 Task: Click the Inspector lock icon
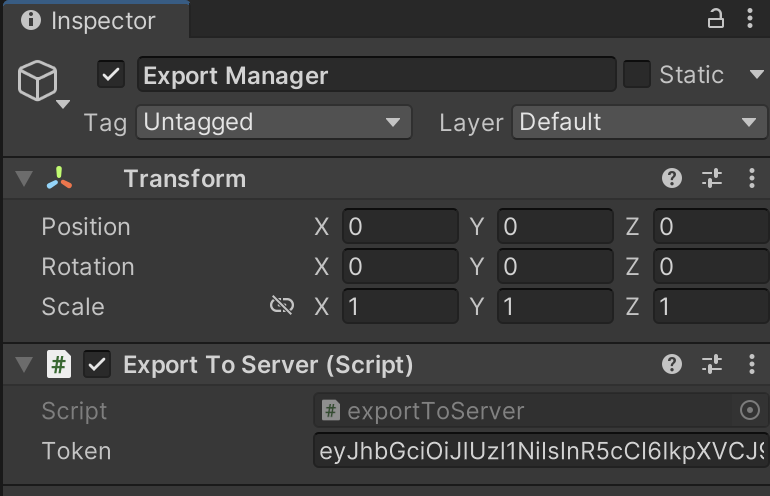tap(716, 19)
